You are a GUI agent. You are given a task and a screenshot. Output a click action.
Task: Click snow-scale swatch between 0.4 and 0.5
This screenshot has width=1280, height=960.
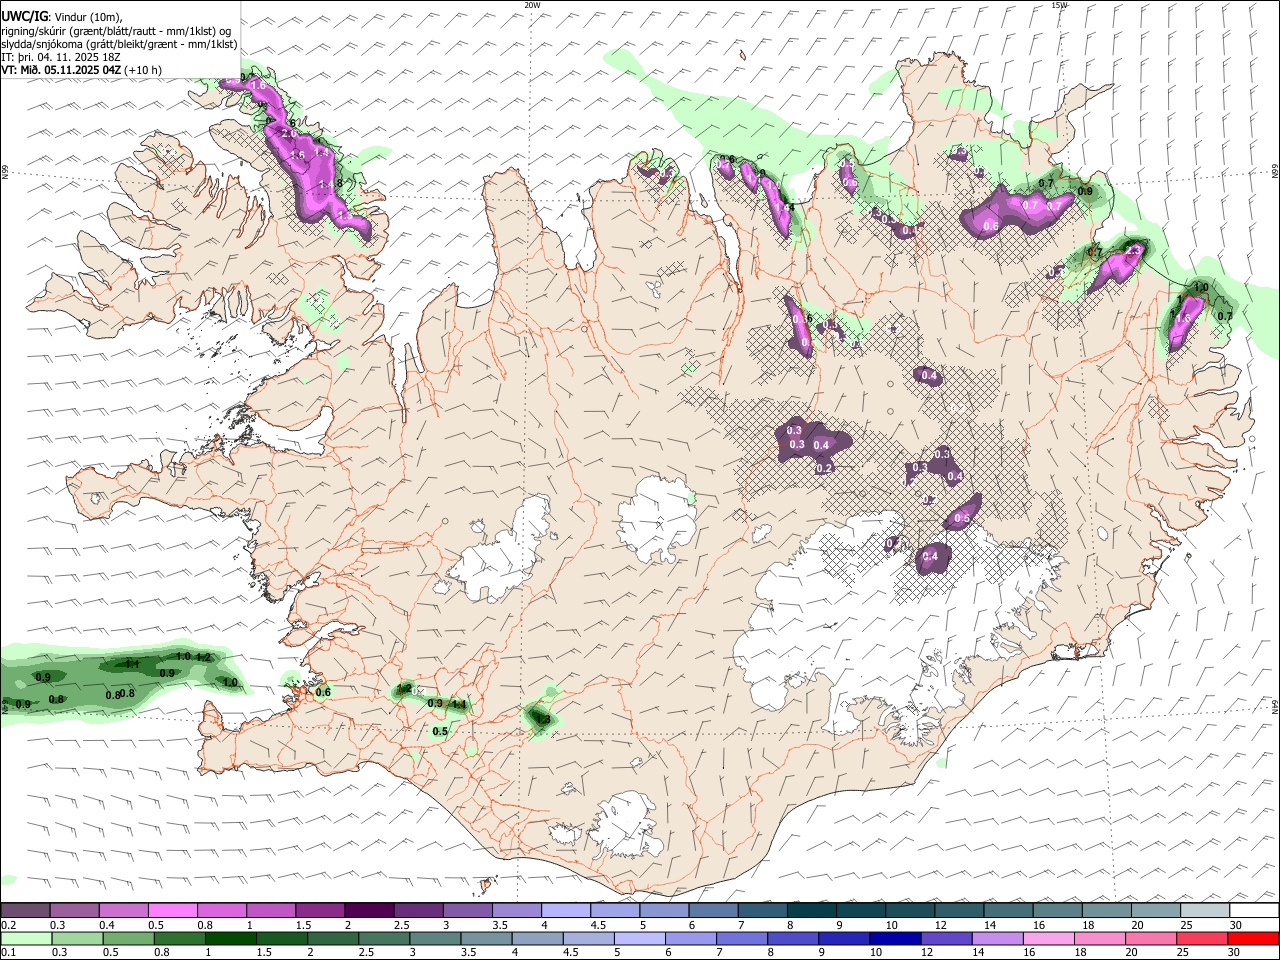click(124, 910)
